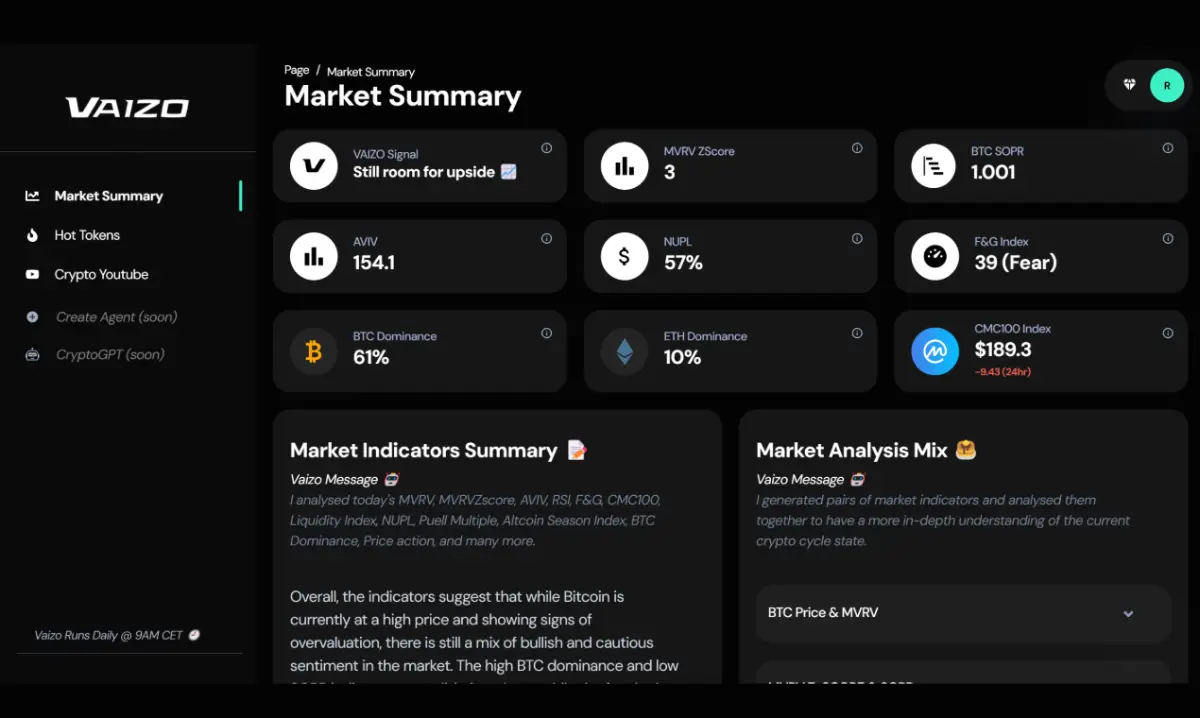
Task: View NUPL info icon details
Action: 857,239
